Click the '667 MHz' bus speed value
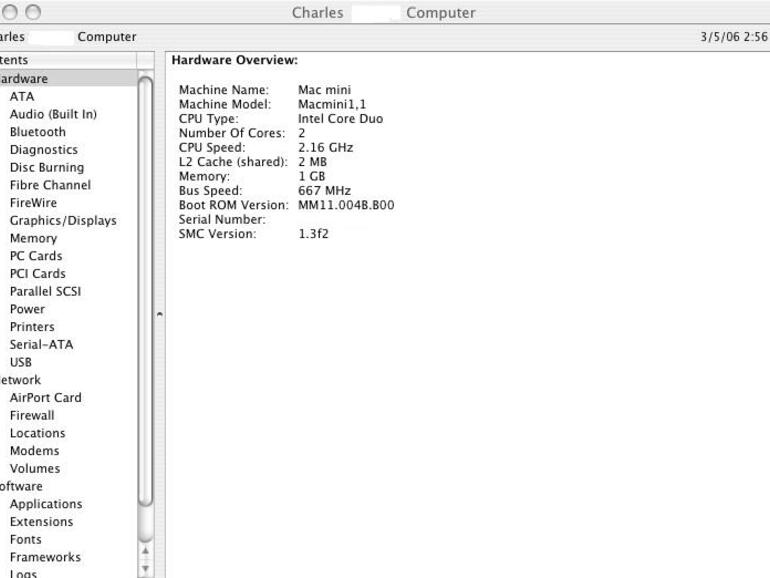 click(x=324, y=191)
